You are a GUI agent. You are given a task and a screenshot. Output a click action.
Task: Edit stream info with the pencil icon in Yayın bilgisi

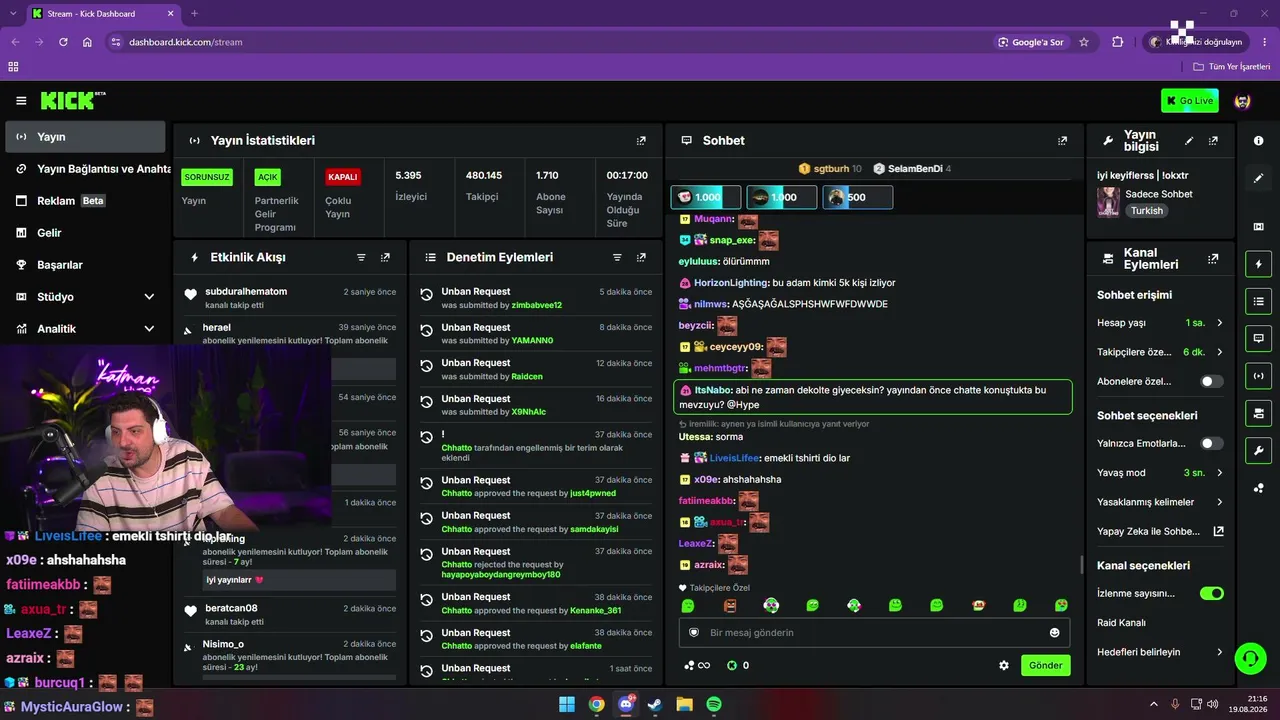[x=1189, y=141]
